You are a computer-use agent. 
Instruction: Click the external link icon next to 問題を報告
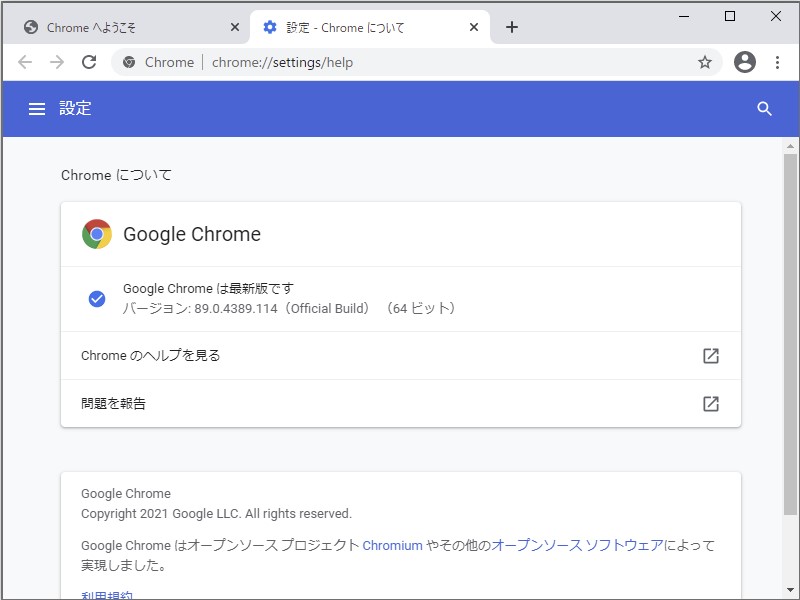coord(711,404)
